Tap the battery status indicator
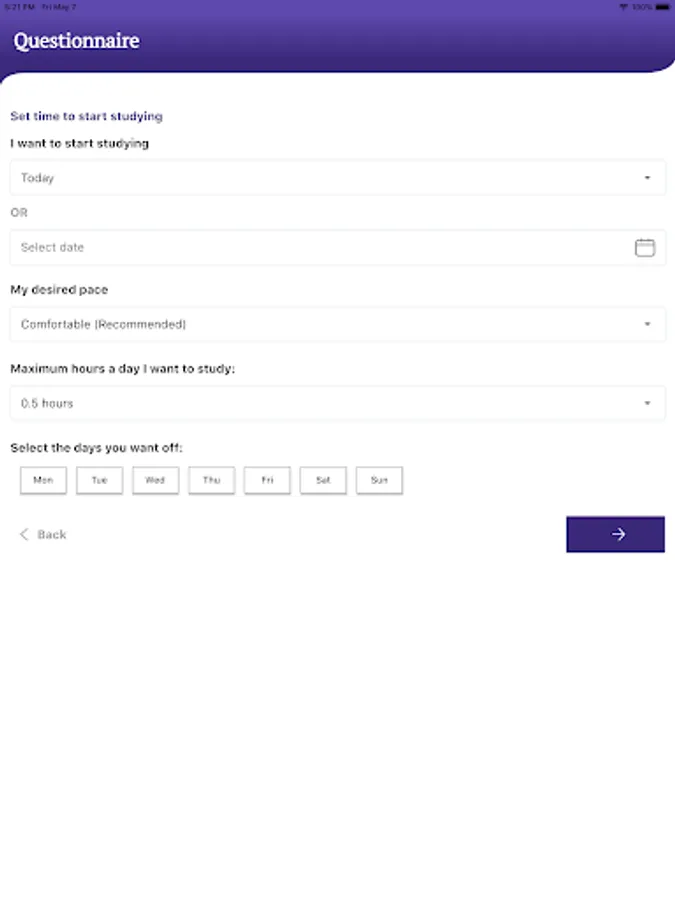Image resolution: width=675 pixels, height=900 pixels. pyautogui.click(x=661, y=6)
